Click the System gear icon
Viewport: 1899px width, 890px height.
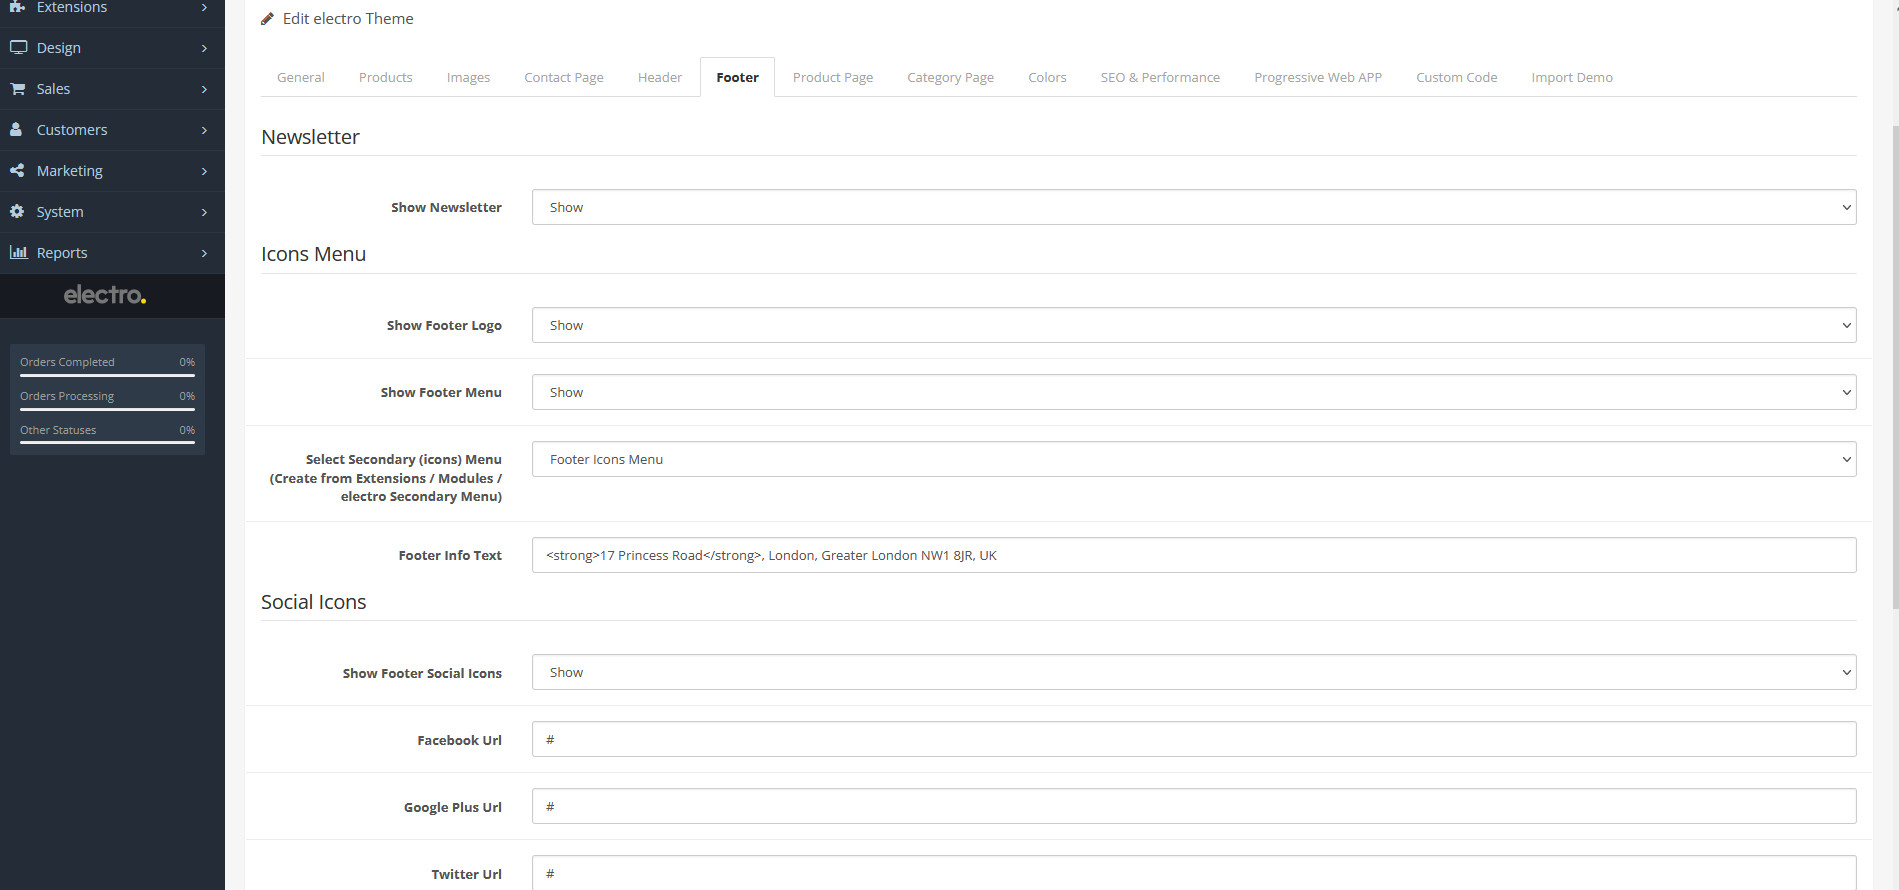point(17,211)
